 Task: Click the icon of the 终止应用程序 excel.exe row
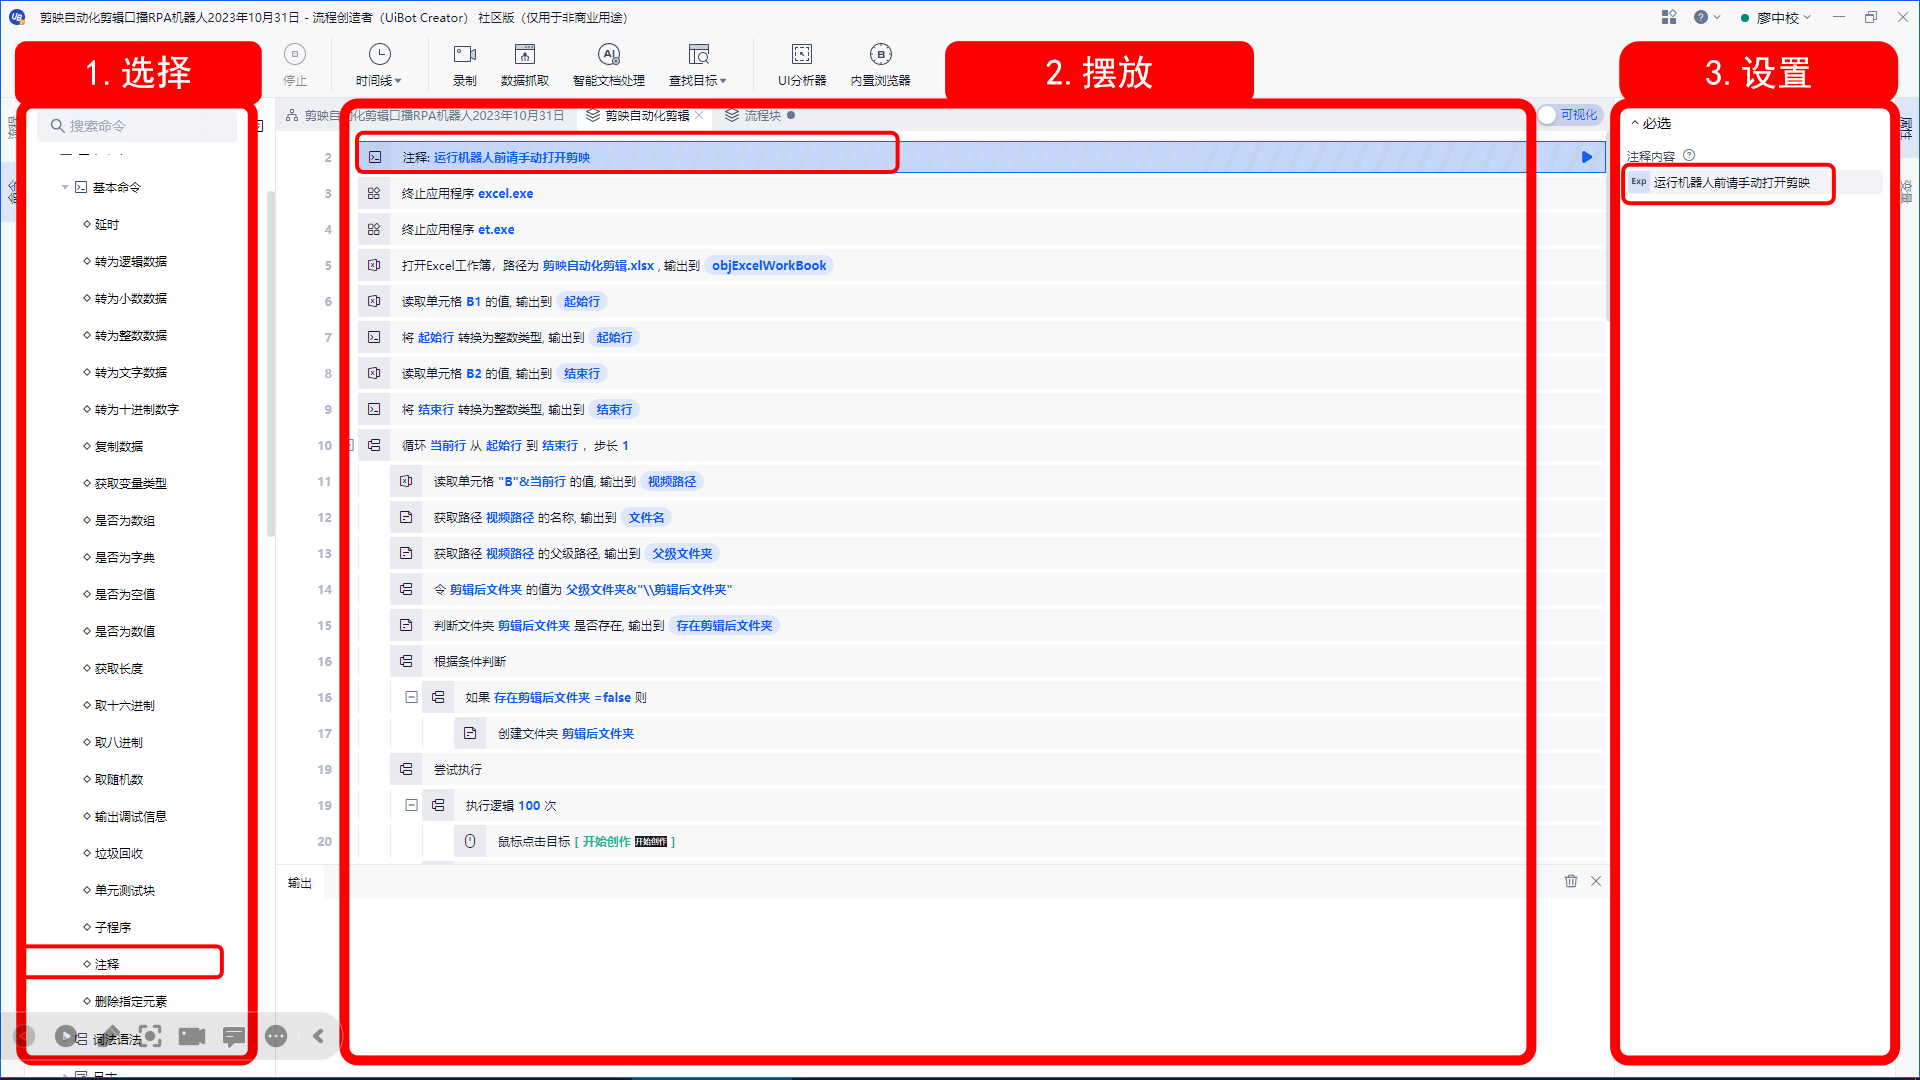tap(374, 193)
